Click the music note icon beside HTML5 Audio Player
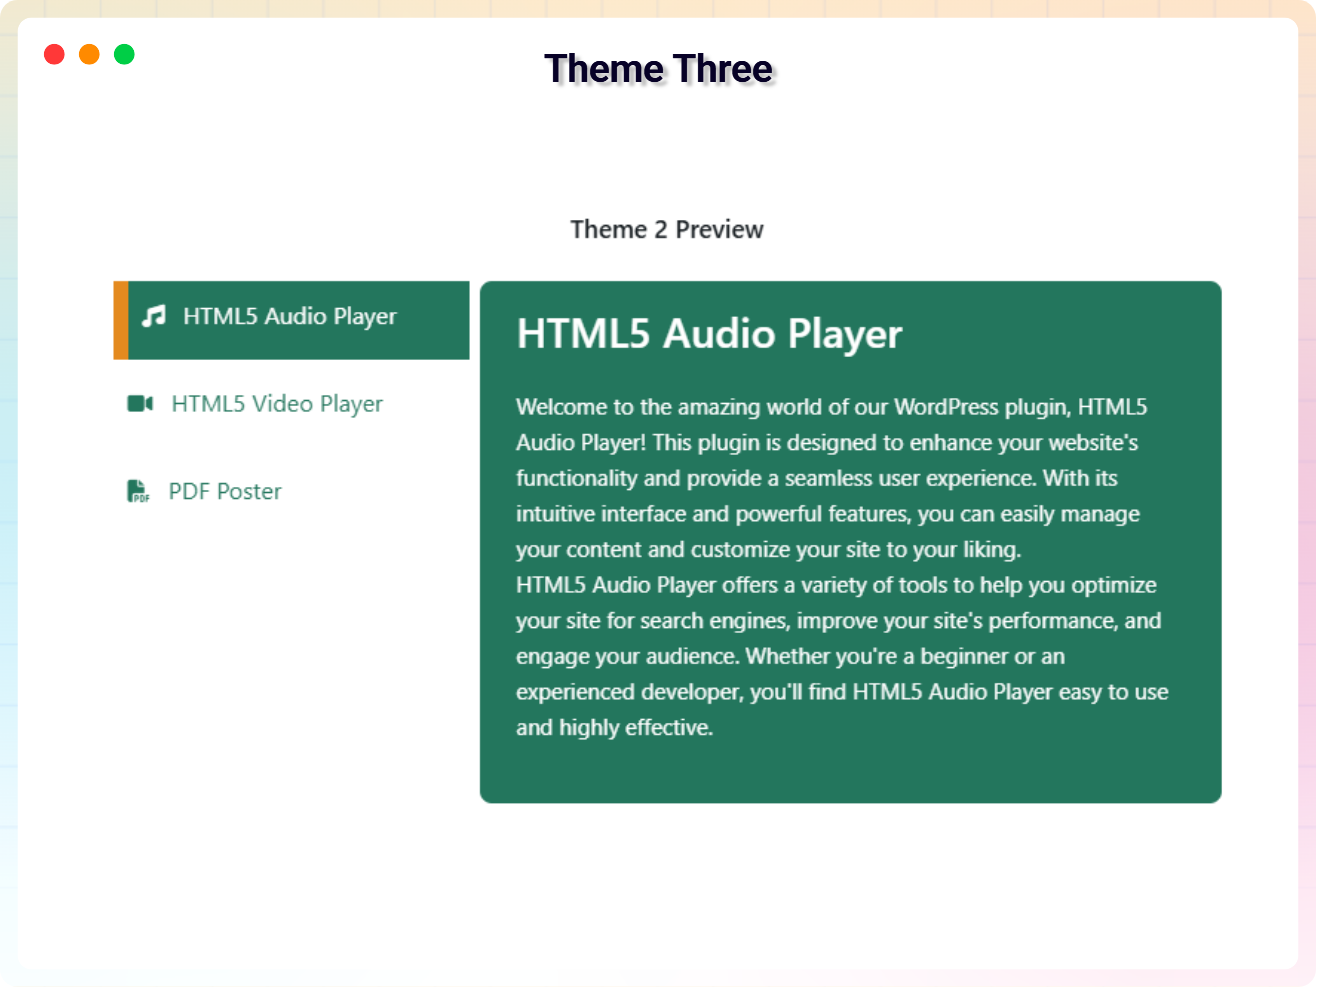The image size is (1317, 987). point(152,316)
